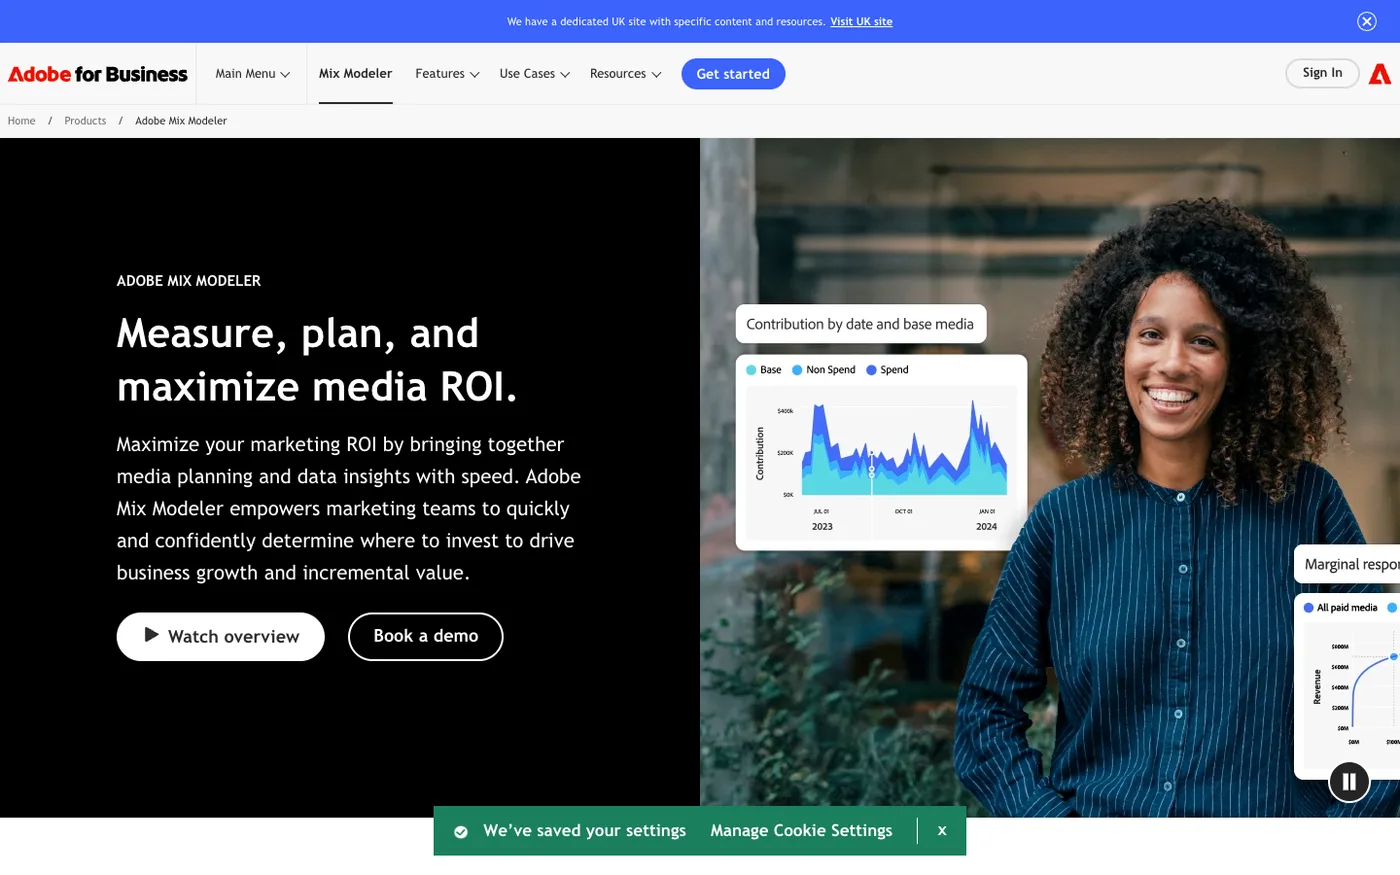The height and width of the screenshot is (875, 1400).
Task: Select the Mix Modeler tab
Action: click(355, 74)
